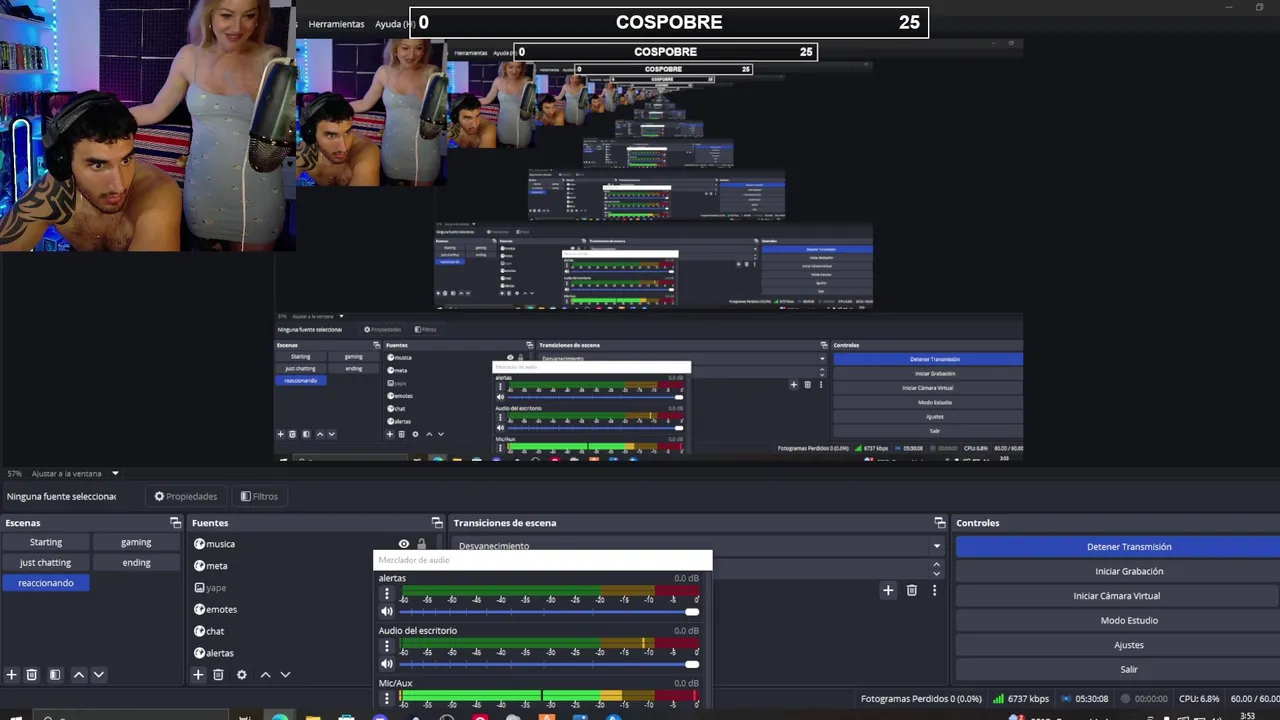This screenshot has height=720, width=1280.
Task: Click the transition duration stepper arrows
Action: [937, 568]
